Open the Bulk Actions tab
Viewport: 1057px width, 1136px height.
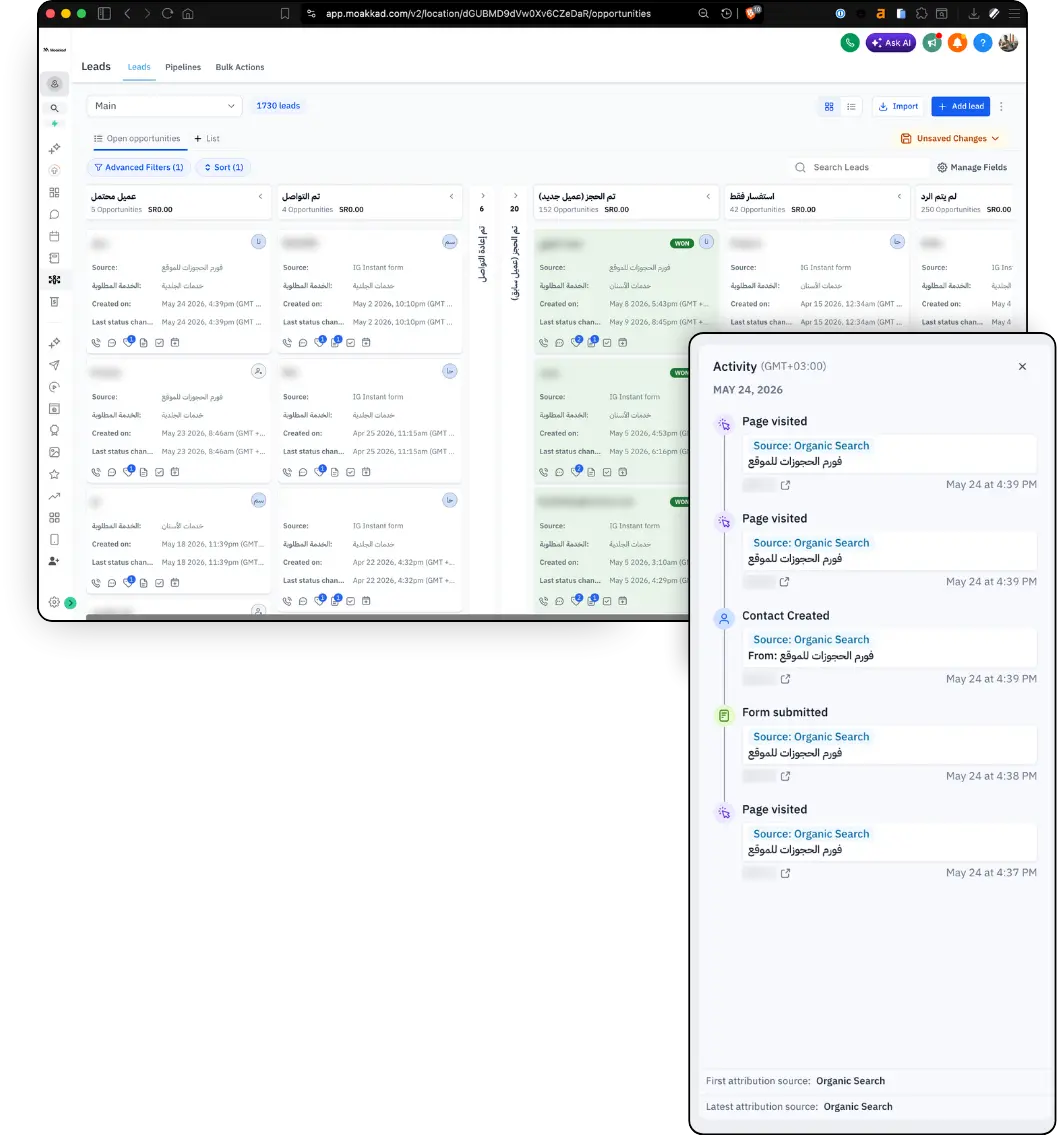240,67
